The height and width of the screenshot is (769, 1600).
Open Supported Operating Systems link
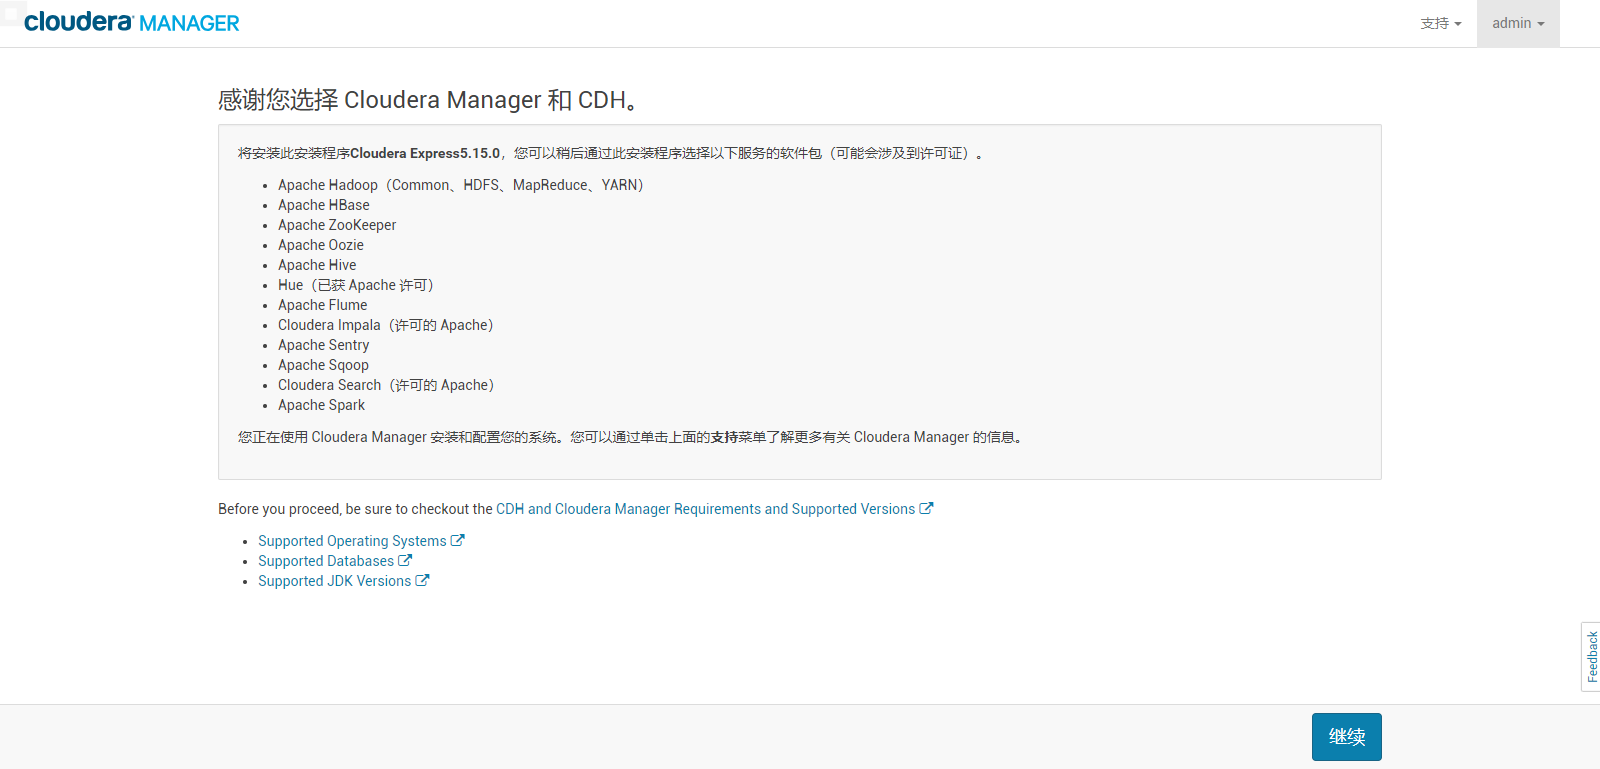click(360, 541)
